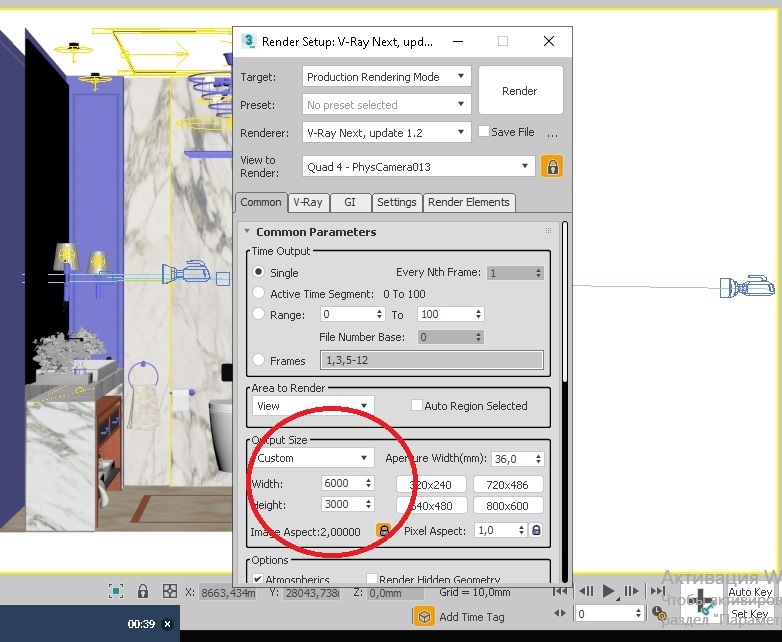The width and height of the screenshot is (782, 642).
Task: Open the Renderer dropdown
Action: click(387, 133)
